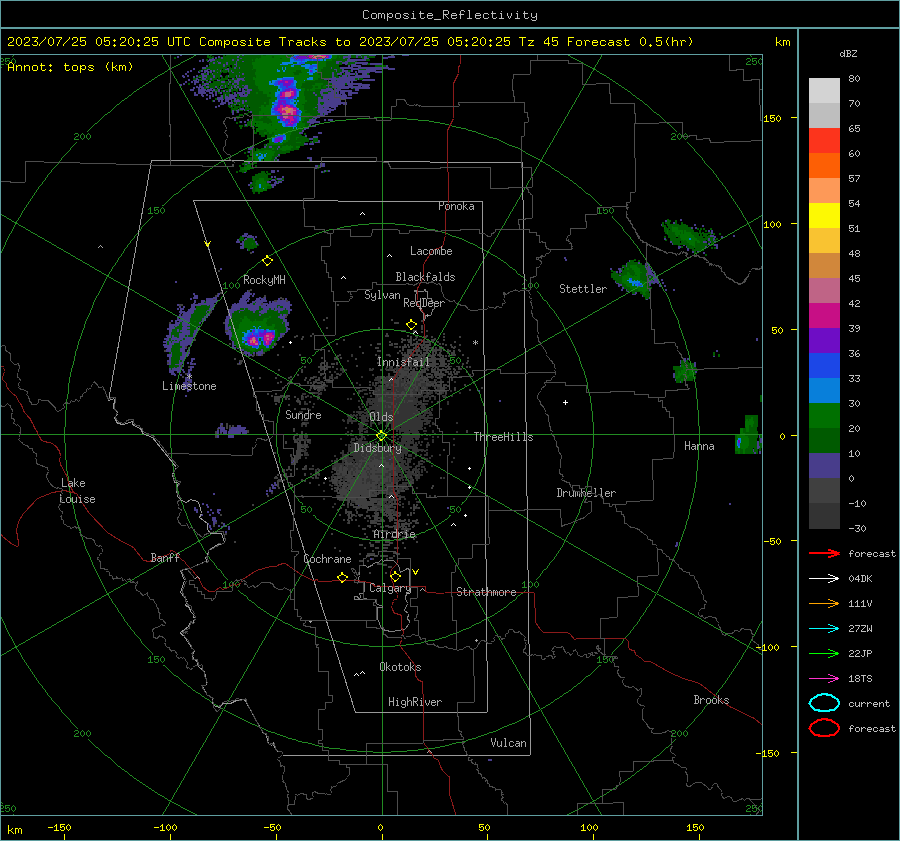Click the green 22JP arrow icon

(x=824, y=653)
